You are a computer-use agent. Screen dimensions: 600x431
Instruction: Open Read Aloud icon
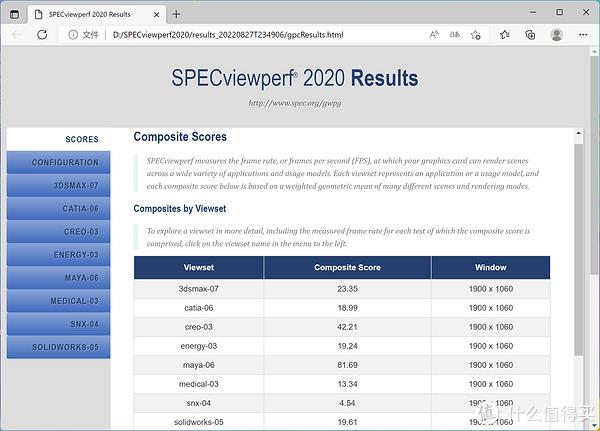click(x=434, y=35)
